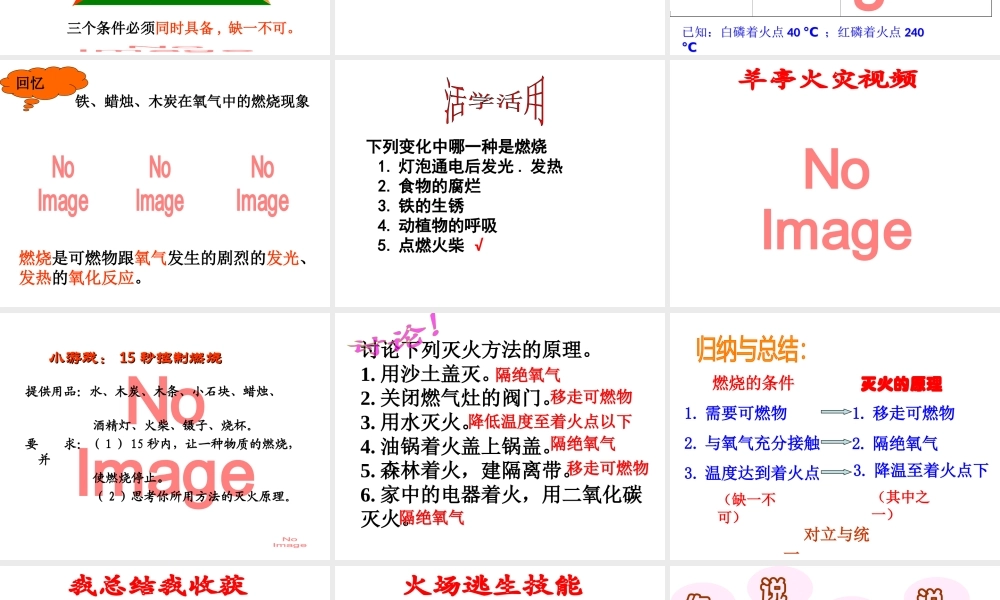The width and height of the screenshot is (1000, 600).
Task: Click the blue item 3. 温度达到着火点
Action: click(x=752, y=473)
